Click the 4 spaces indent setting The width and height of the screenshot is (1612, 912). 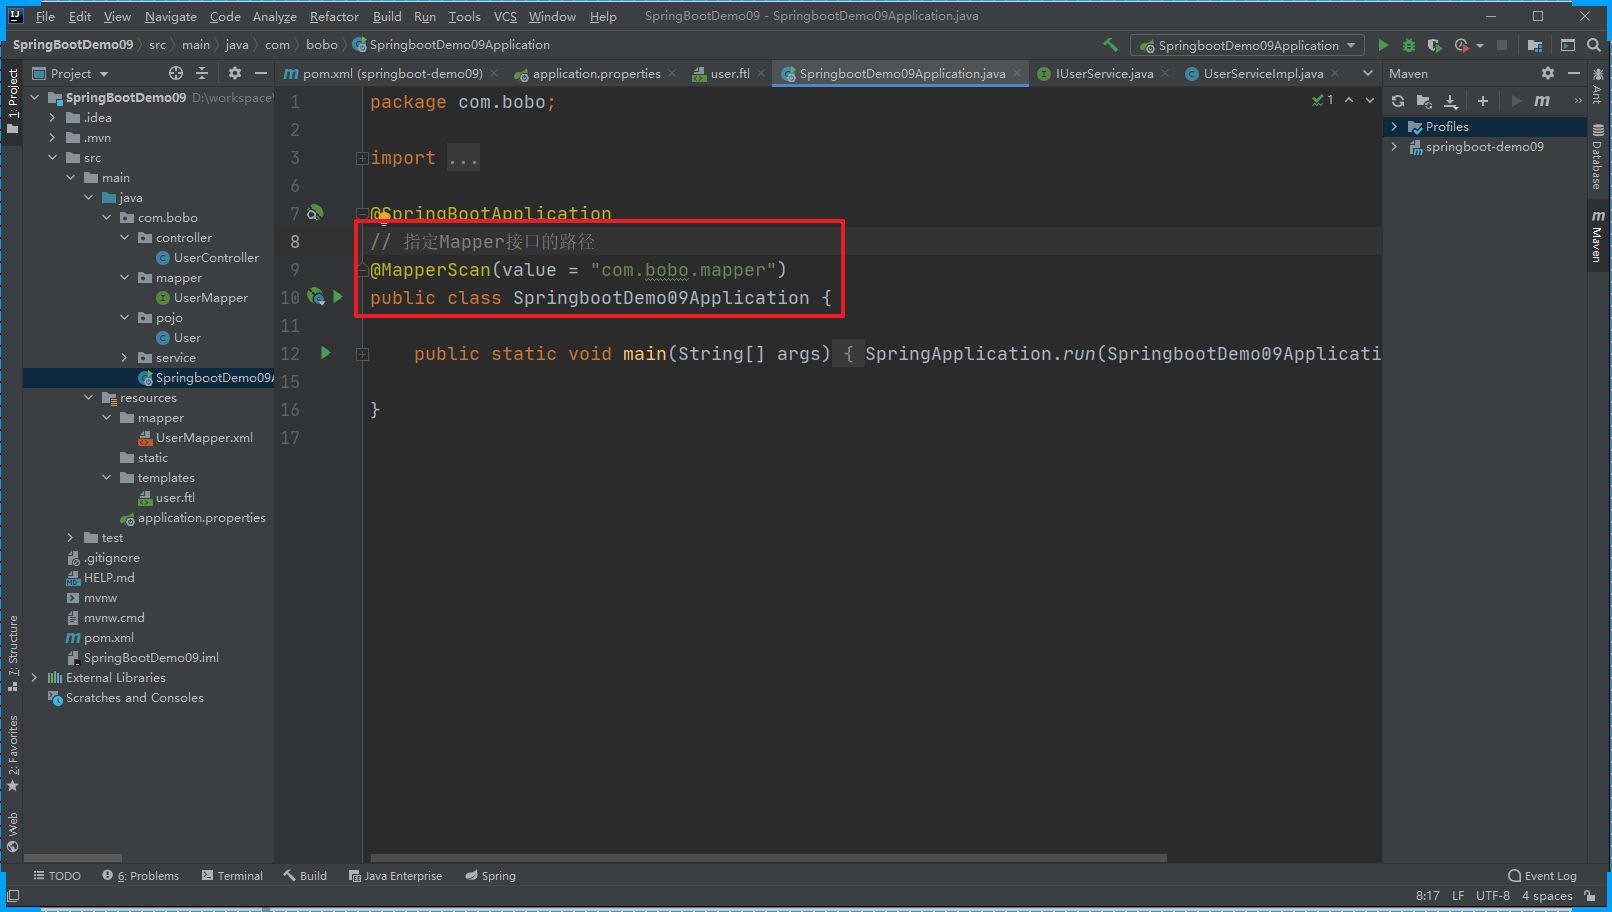tap(1546, 896)
